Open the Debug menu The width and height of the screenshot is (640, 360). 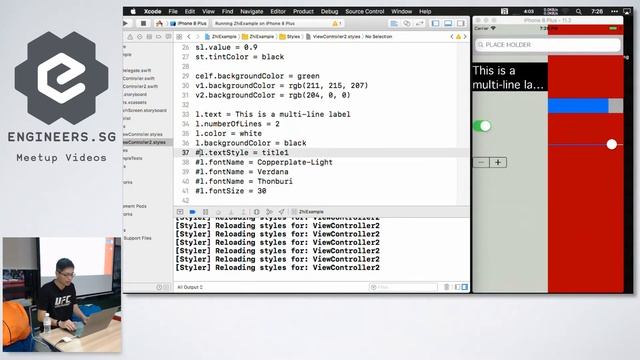click(x=329, y=11)
